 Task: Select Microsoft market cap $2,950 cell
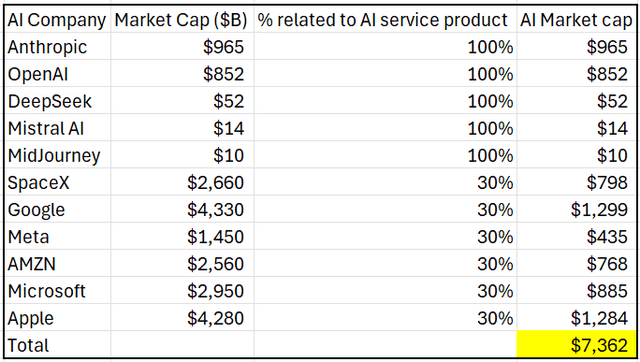click(182, 291)
